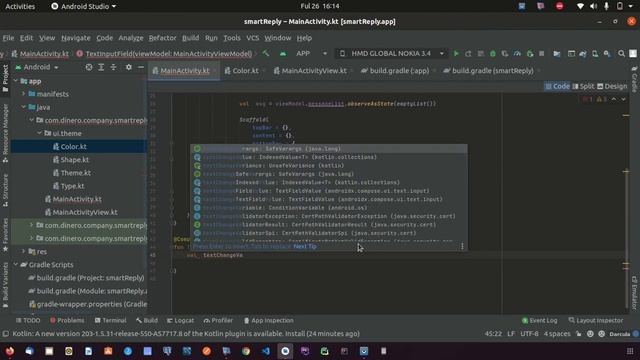The height and width of the screenshot is (360, 640).
Task: Open the Profile app gauge icon
Action: click(517, 53)
